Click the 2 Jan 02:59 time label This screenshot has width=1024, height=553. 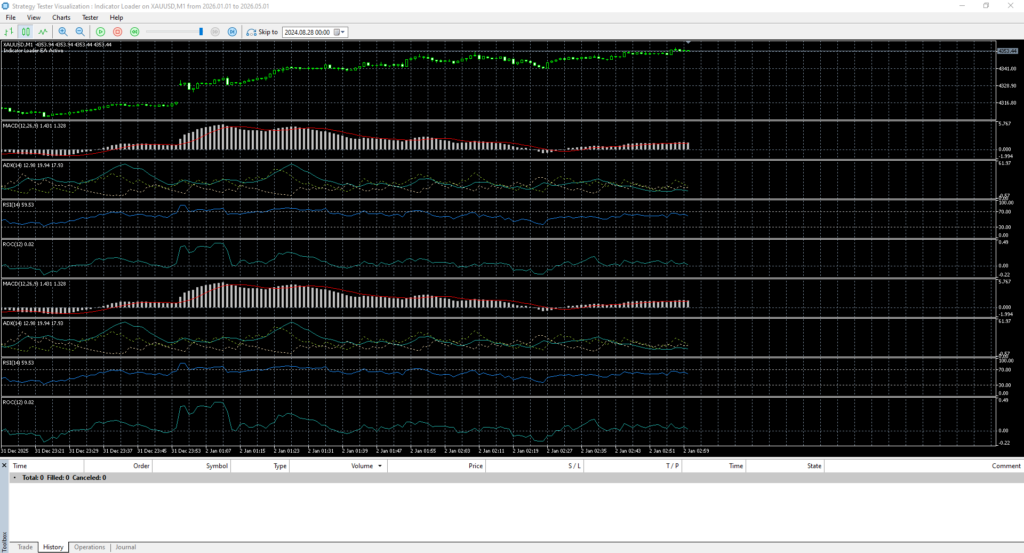[696, 451]
